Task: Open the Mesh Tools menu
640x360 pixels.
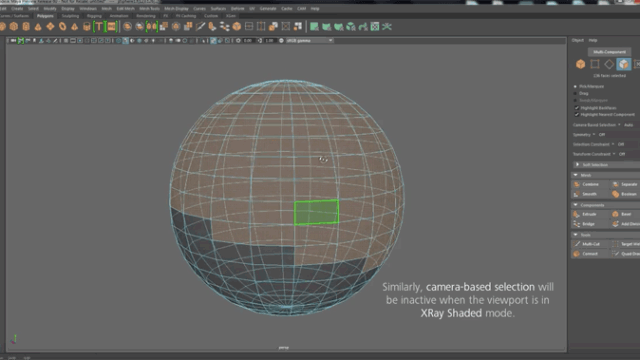Action: pyautogui.click(x=149, y=8)
